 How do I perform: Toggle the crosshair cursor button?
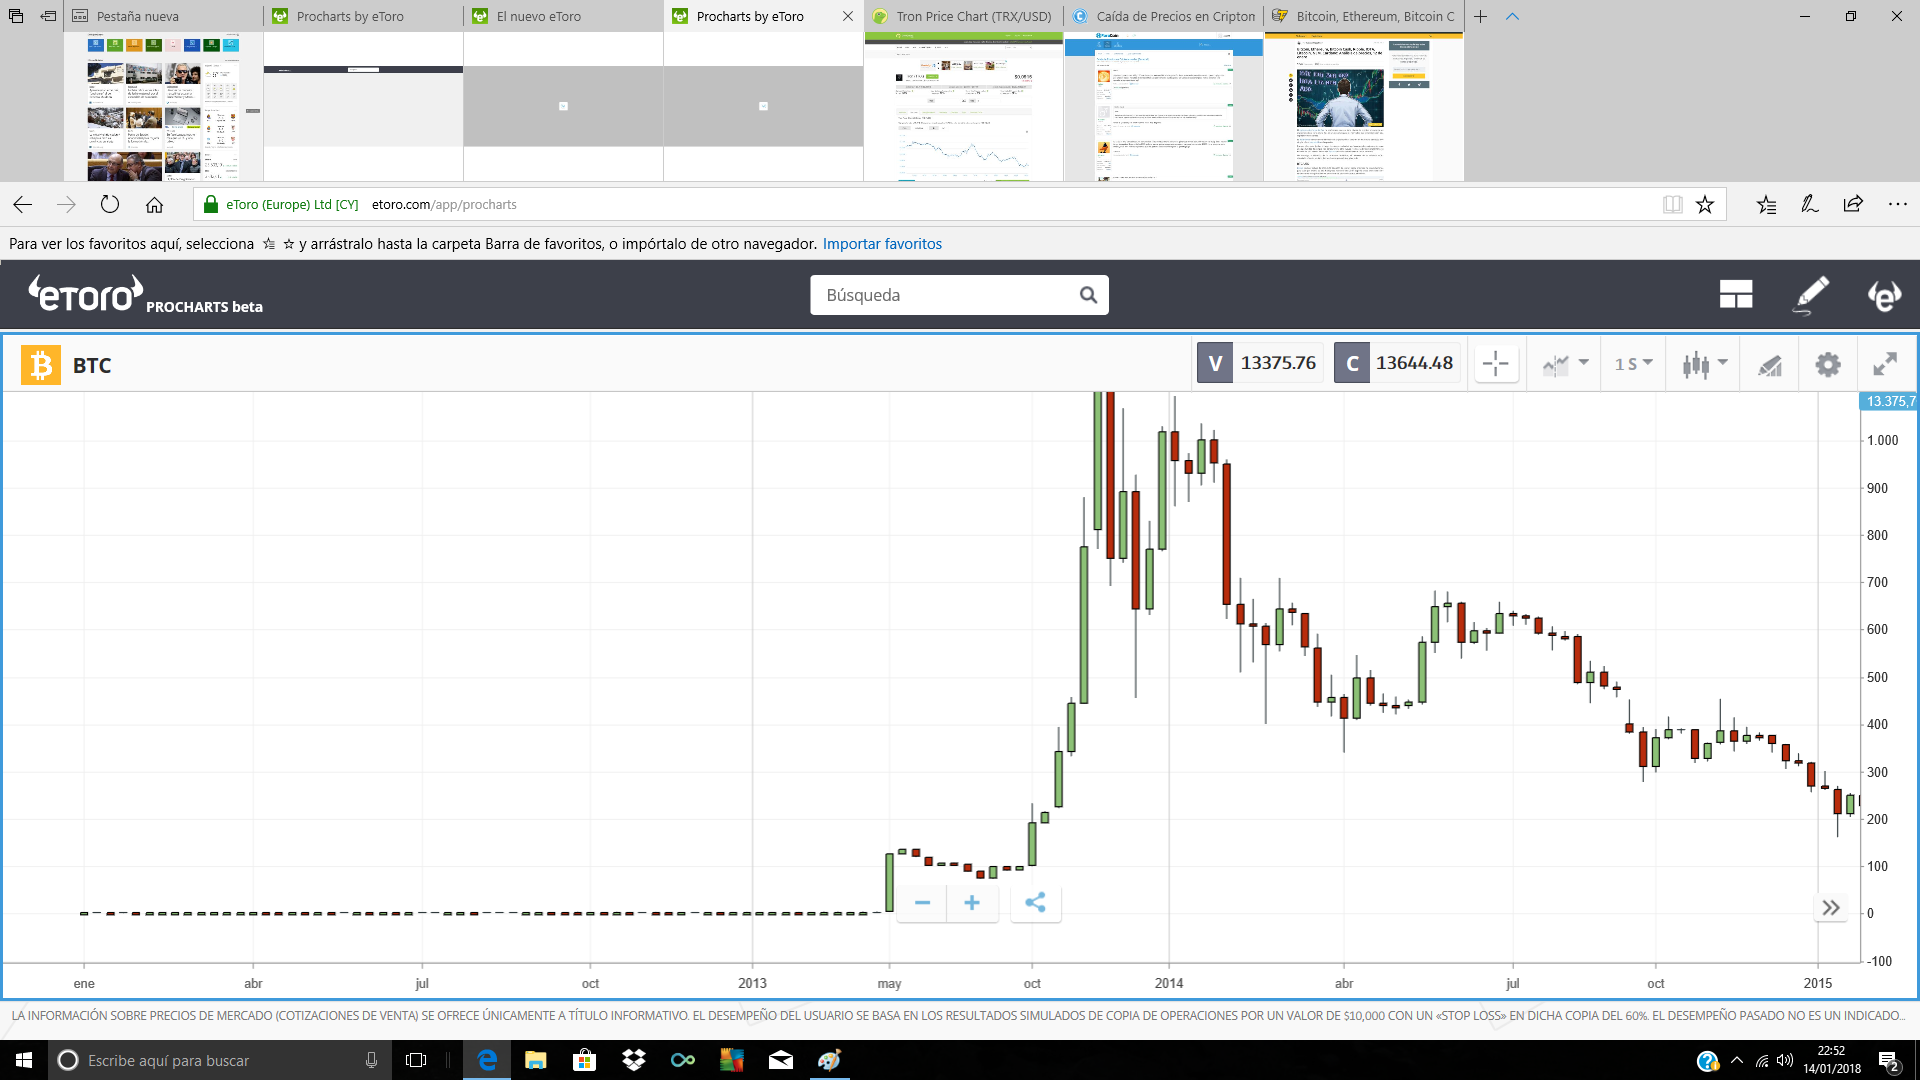[1496, 364]
